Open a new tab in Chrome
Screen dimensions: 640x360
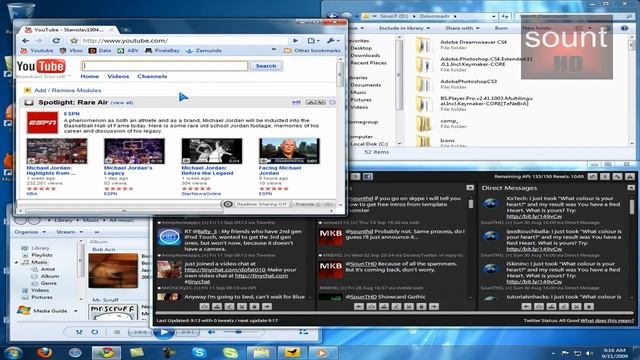click(126, 30)
